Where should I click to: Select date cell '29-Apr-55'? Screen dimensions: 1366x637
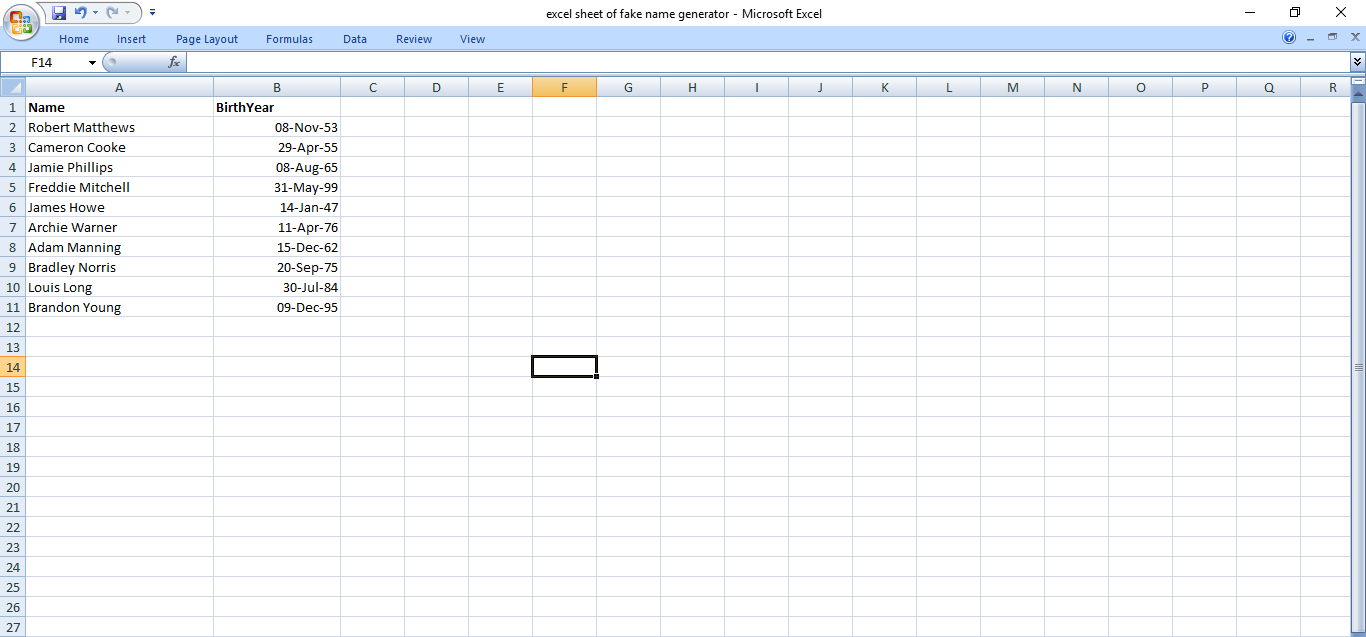pyautogui.click(x=277, y=147)
